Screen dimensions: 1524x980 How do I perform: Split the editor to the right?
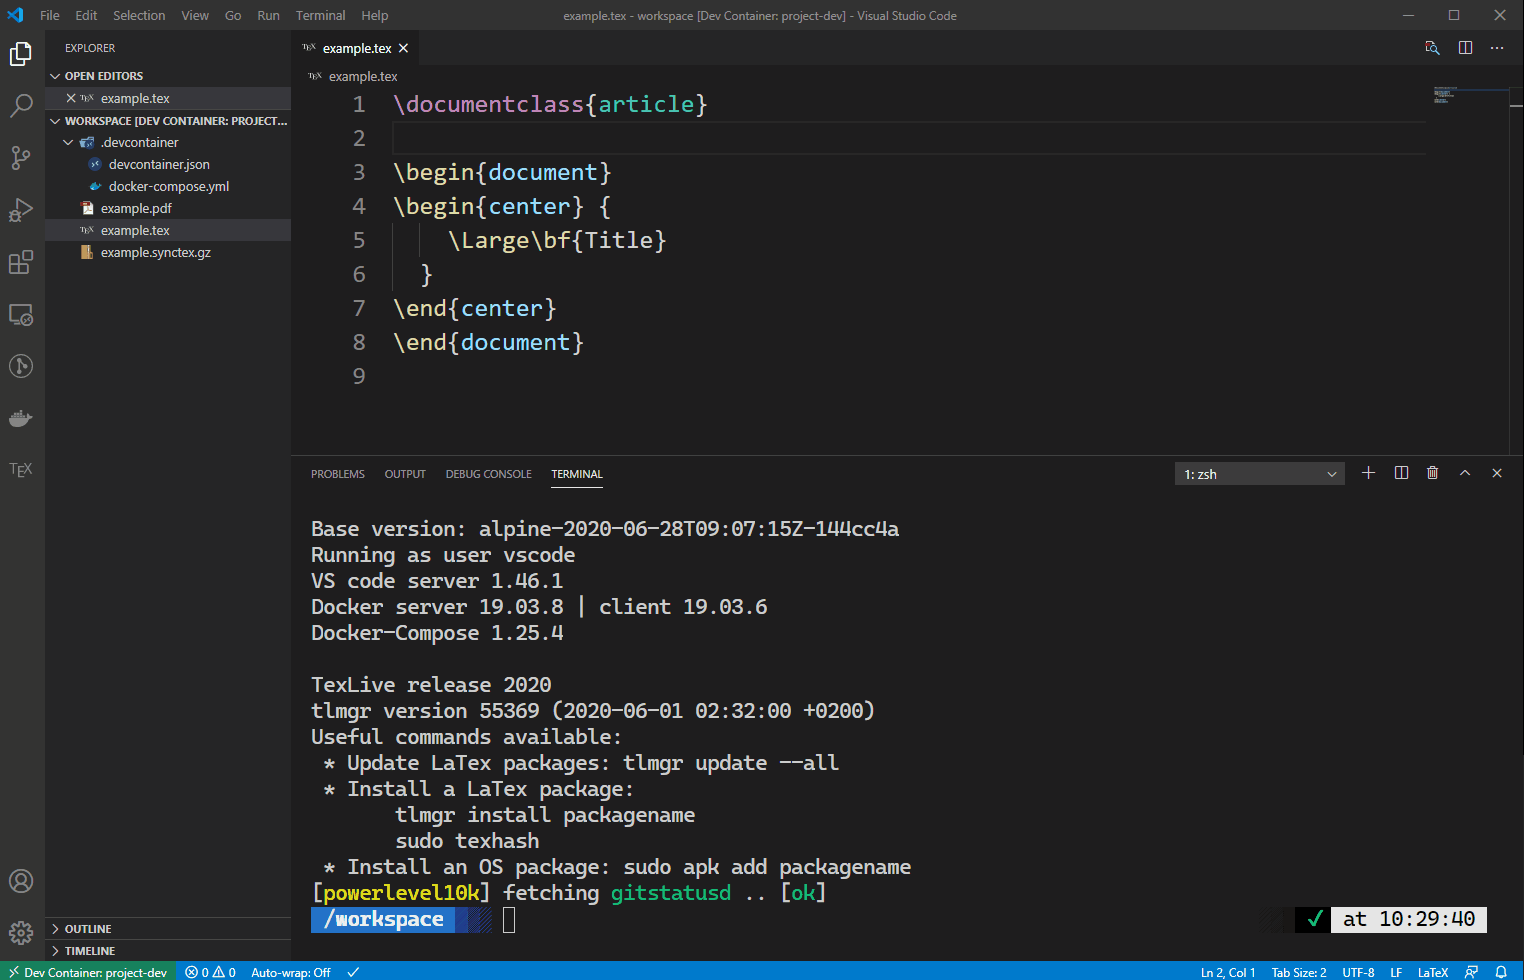tap(1465, 48)
